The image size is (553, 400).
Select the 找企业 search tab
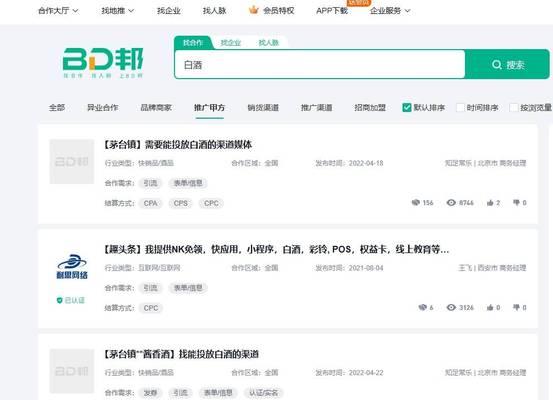pos(231,43)
